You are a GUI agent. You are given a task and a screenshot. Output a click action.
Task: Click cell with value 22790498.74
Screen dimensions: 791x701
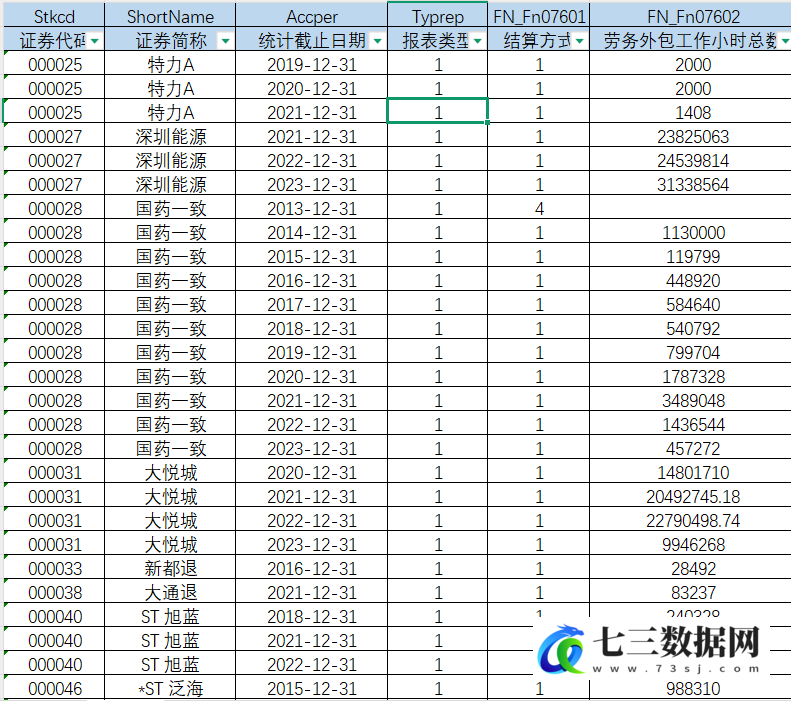691,521
